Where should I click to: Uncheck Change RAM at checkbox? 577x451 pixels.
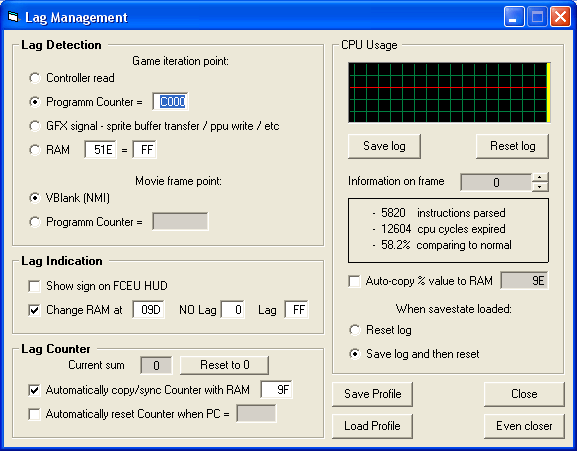[x=34, y=310]
